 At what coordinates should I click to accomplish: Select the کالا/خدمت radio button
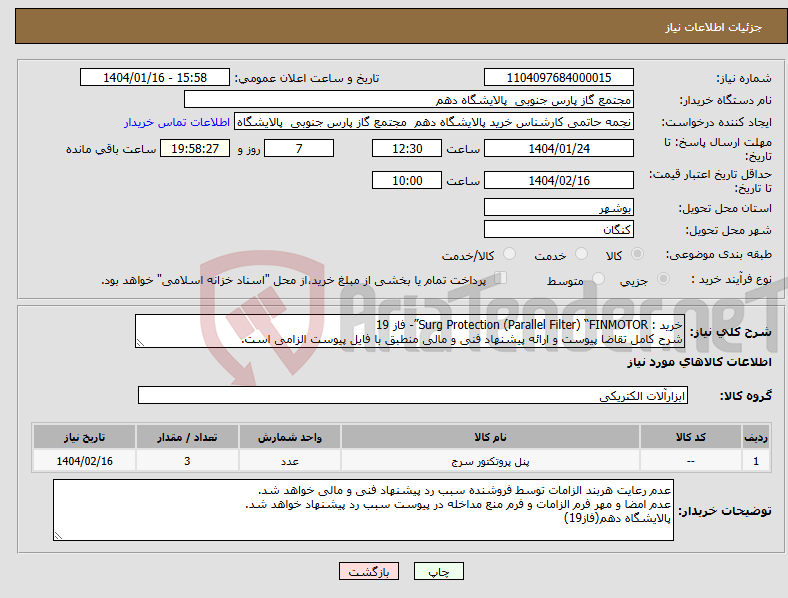(x=509, y=254)
